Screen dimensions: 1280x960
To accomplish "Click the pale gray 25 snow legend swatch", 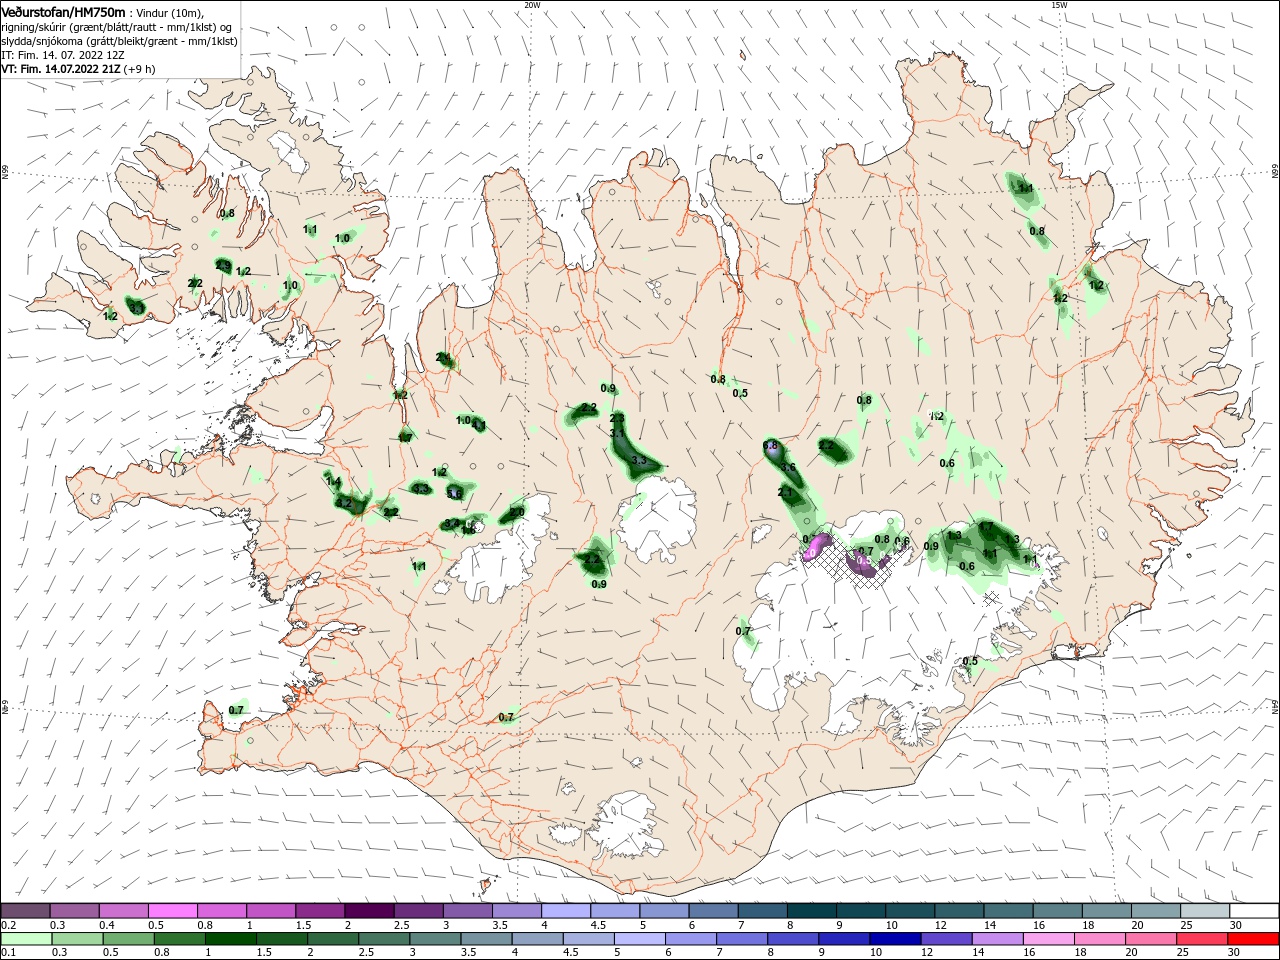I will pyautogui.click(x=1206, y=911).
